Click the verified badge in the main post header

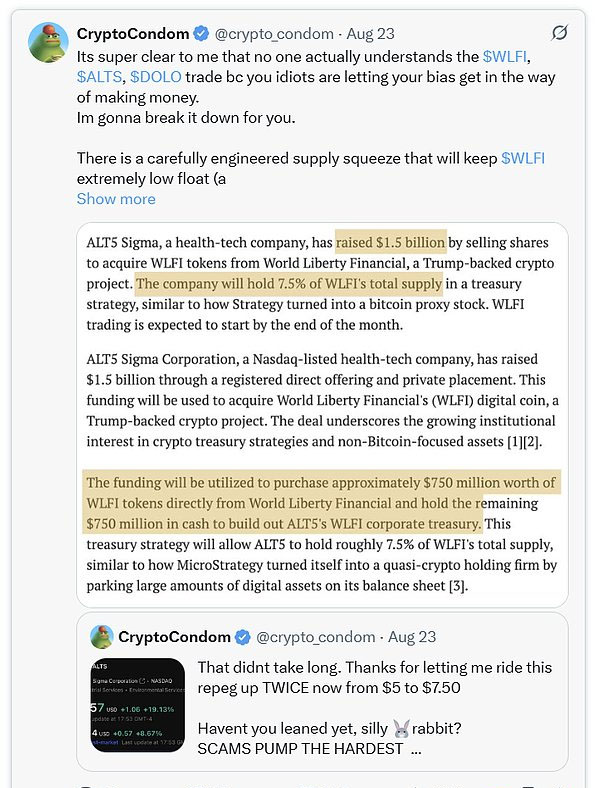click(x=198, y=33)
